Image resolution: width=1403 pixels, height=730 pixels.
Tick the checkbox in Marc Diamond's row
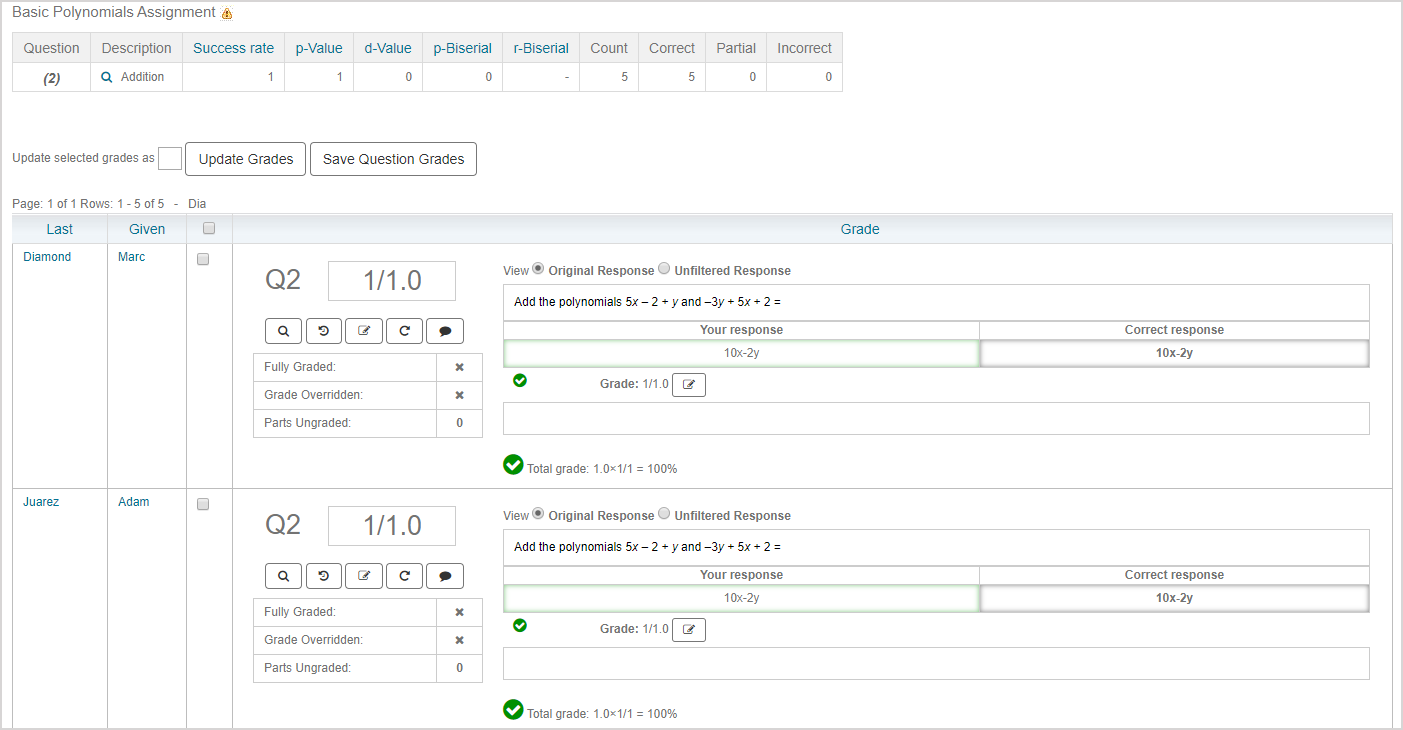click(x=203, y=259)
